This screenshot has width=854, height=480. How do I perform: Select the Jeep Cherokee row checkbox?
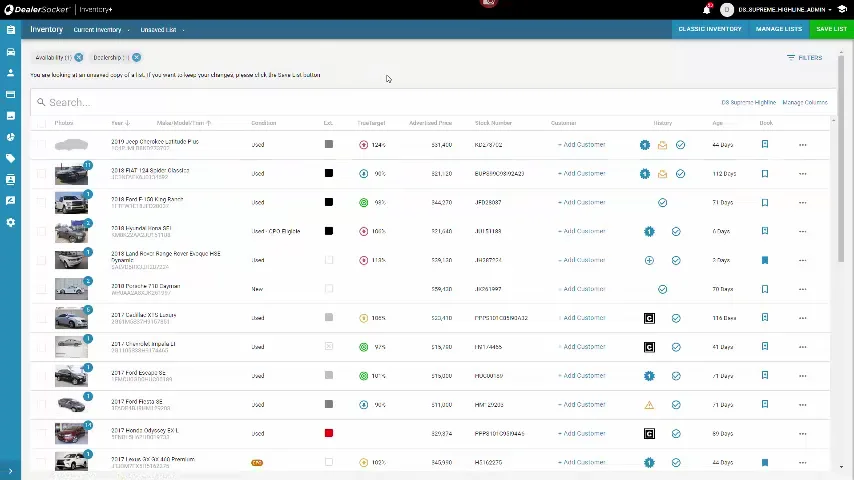point(41,144)
